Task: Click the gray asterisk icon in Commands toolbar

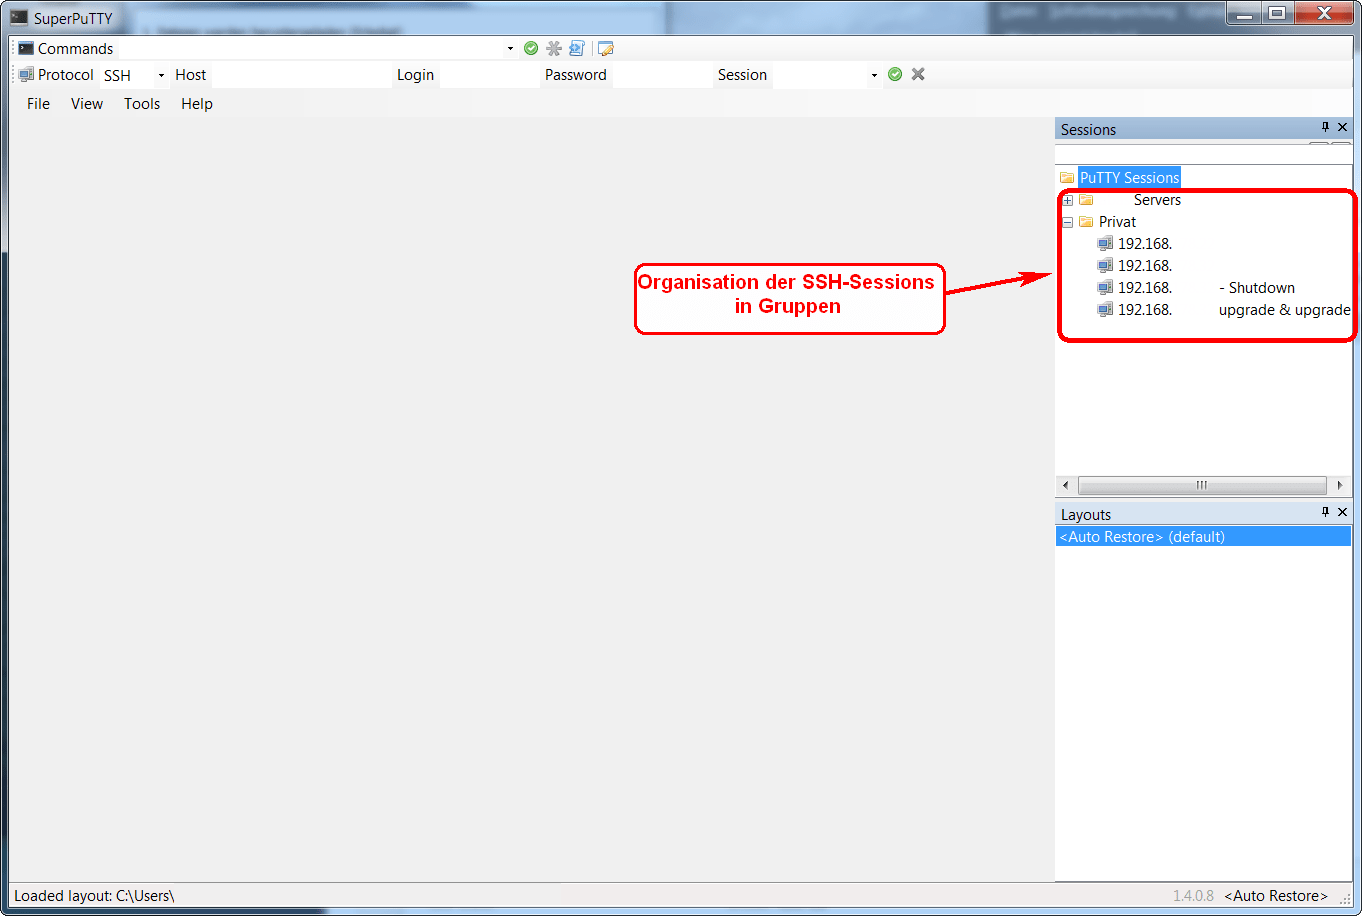Action: [x=554, y=48]
